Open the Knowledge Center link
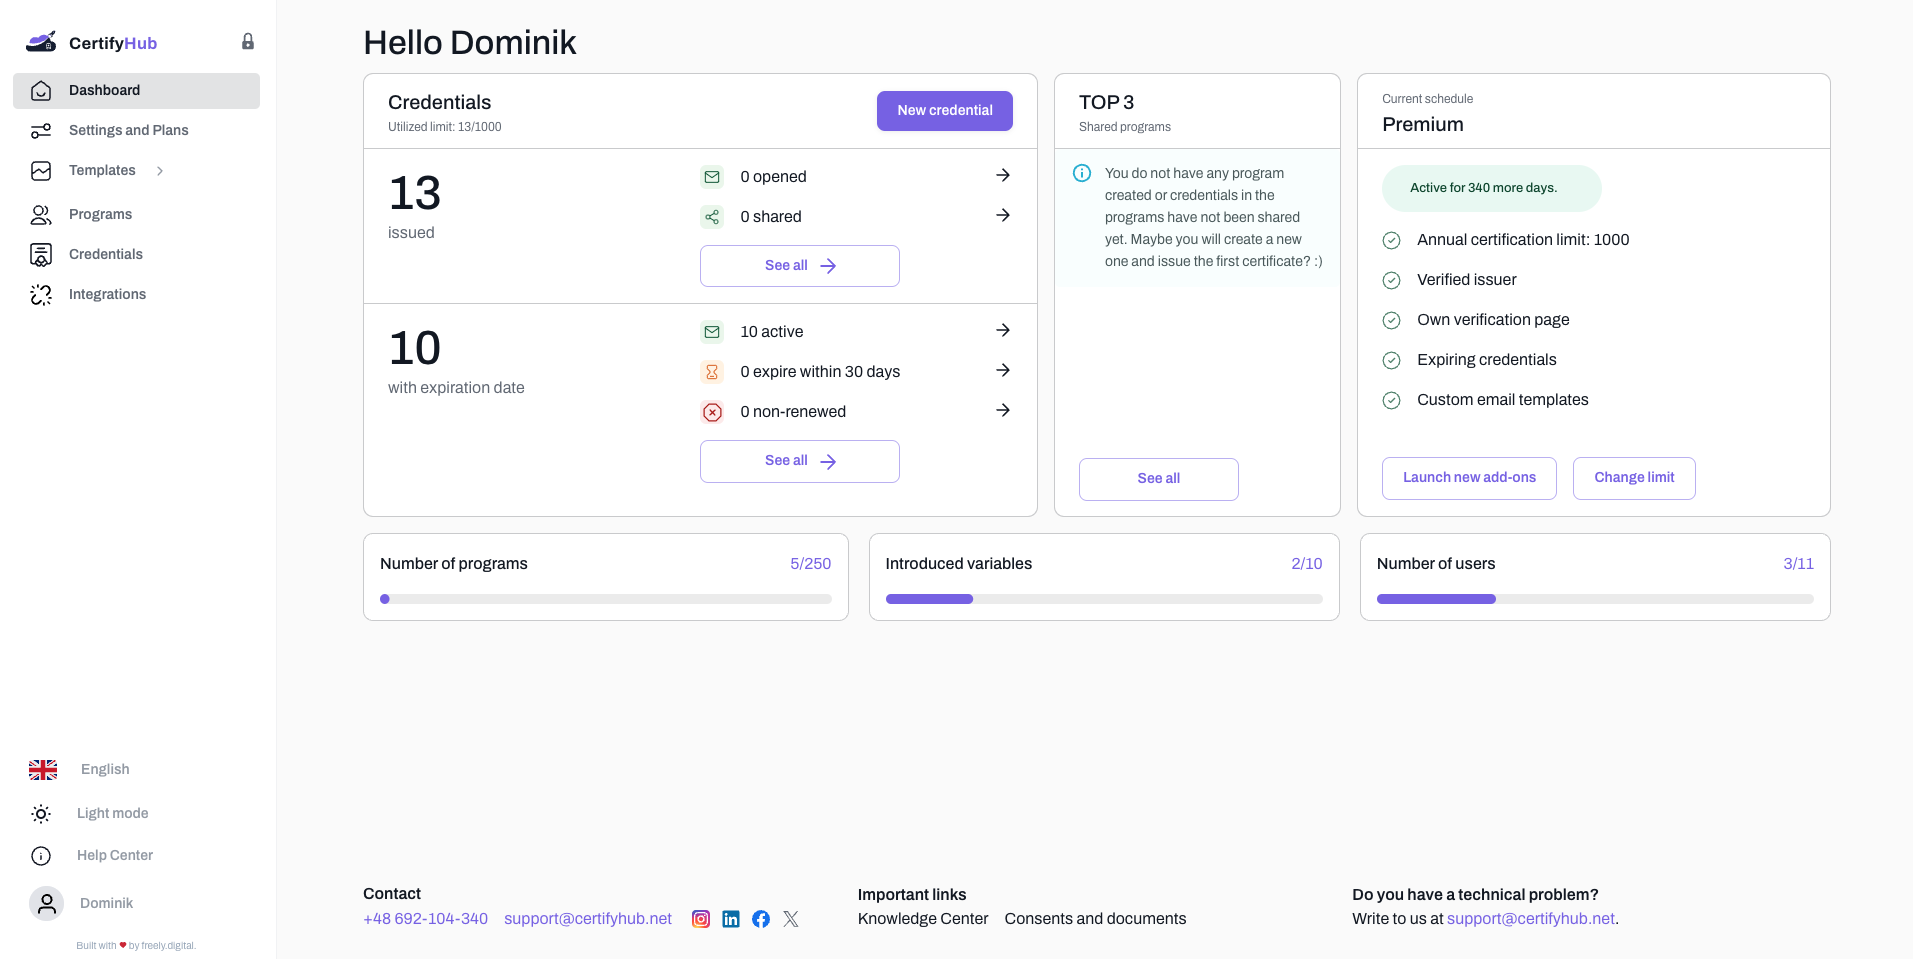The width and height of the screenshot is (1913, 959). pos(922,919)
